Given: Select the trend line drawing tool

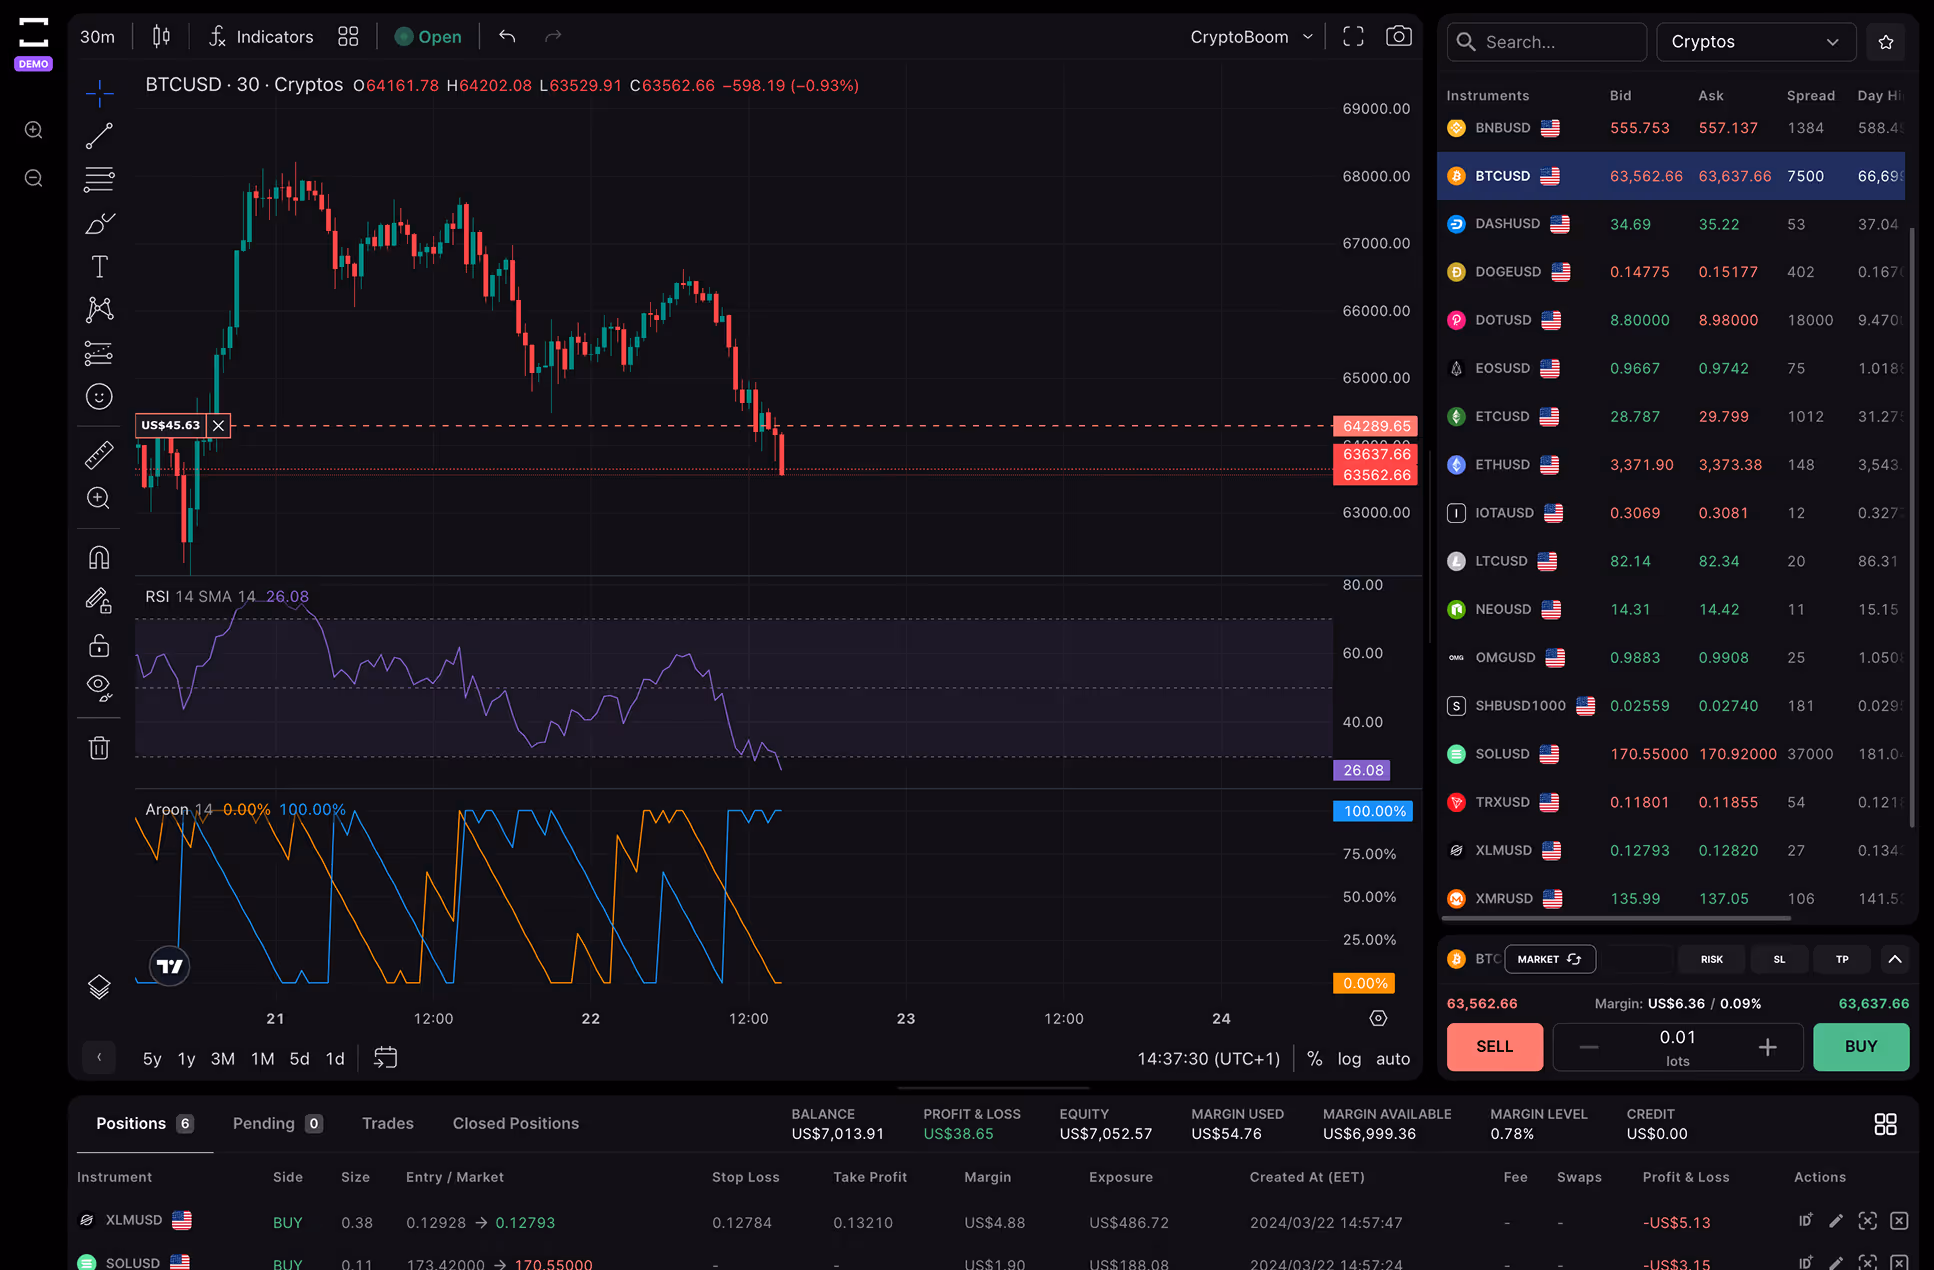Looking at the screenshot, I should (x=99, y=136).
